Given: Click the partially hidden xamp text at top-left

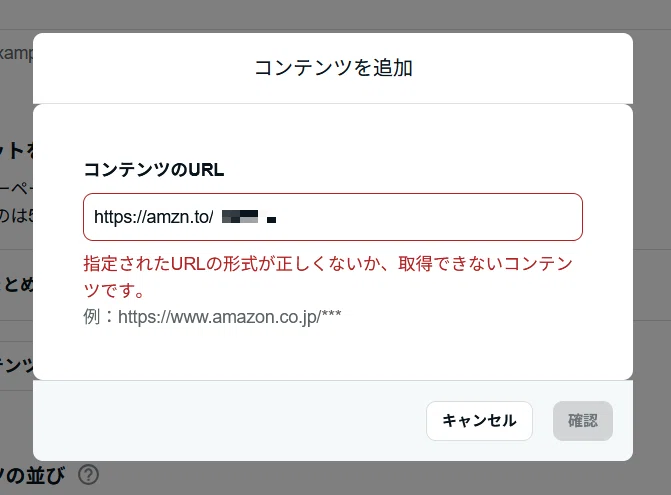Looking at the screenshot, I should [x=16, y=53].
